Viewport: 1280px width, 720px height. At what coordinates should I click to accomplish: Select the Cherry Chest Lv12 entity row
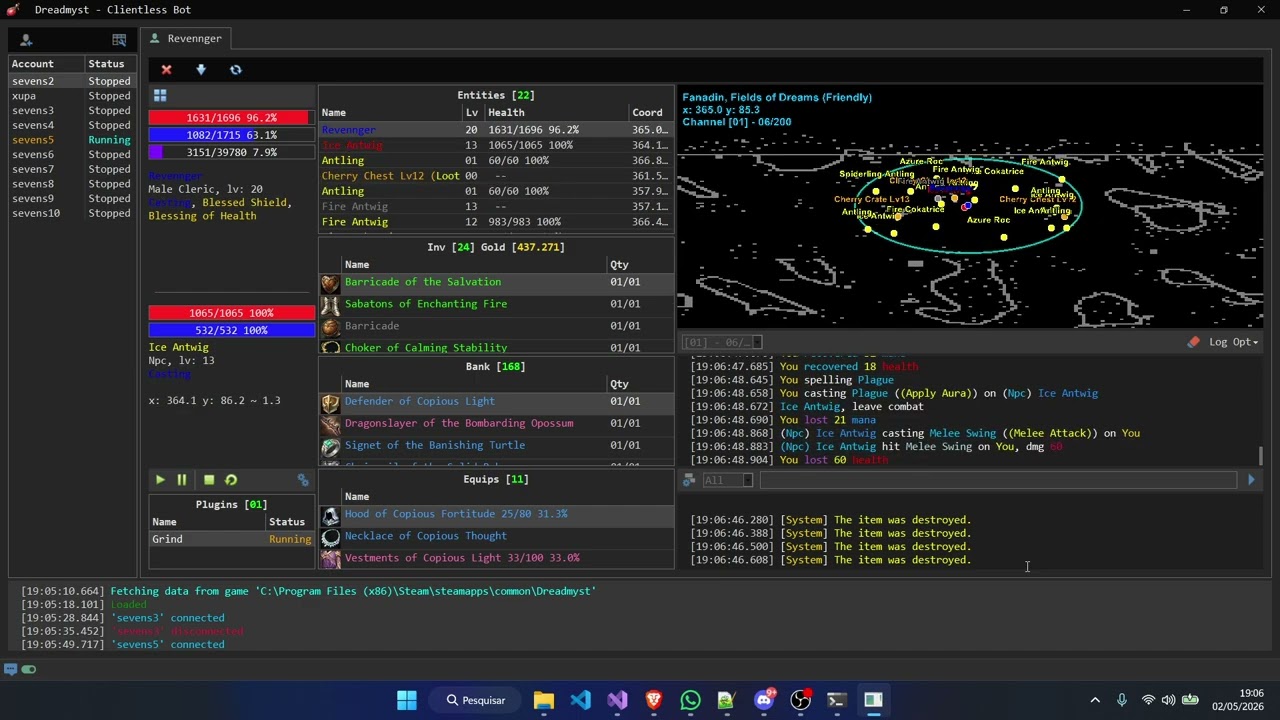[495, 176]
